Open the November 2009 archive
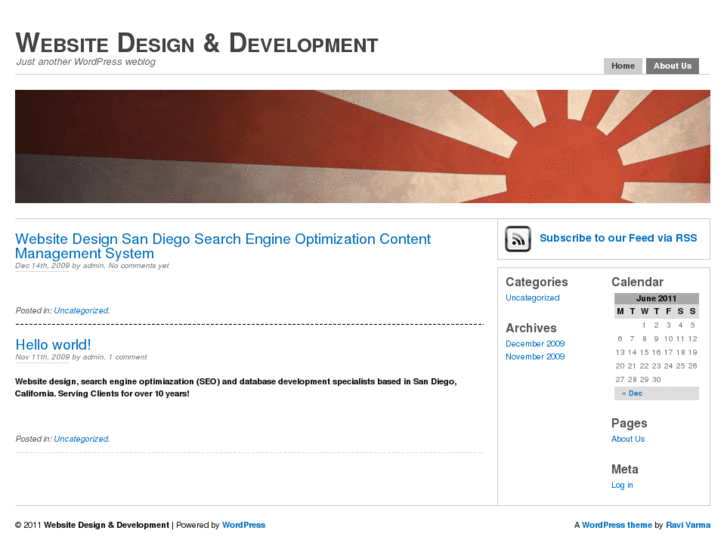The height and width of the screenshot is (545, 727). tap(535, 357)
